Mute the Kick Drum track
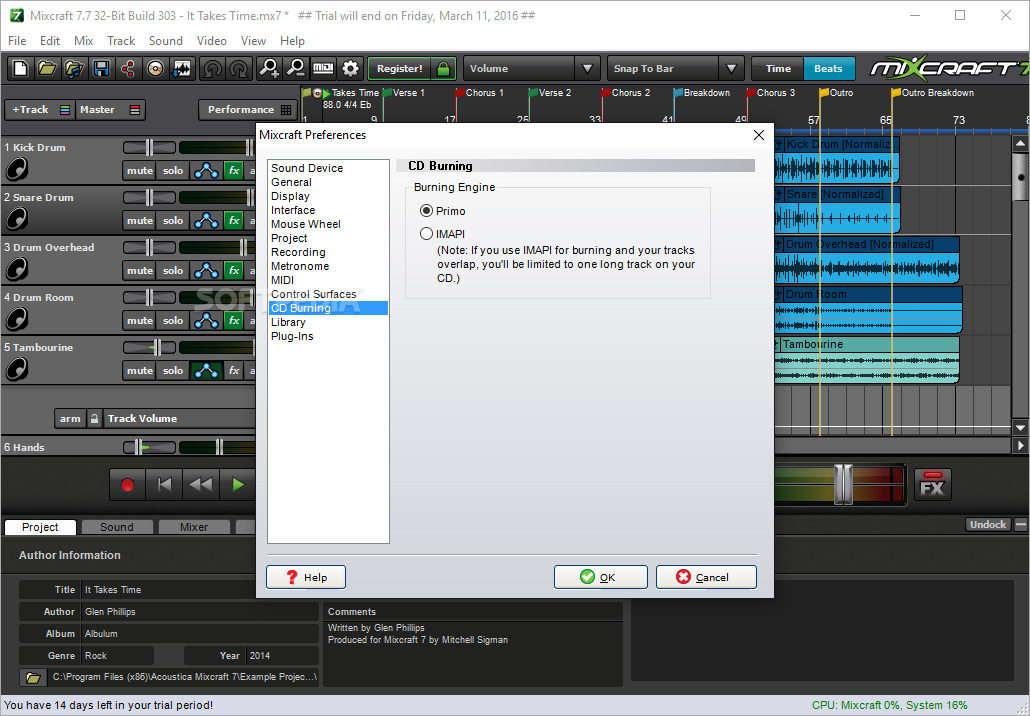This screenshot has height=716, width=1030. point(140,170)
